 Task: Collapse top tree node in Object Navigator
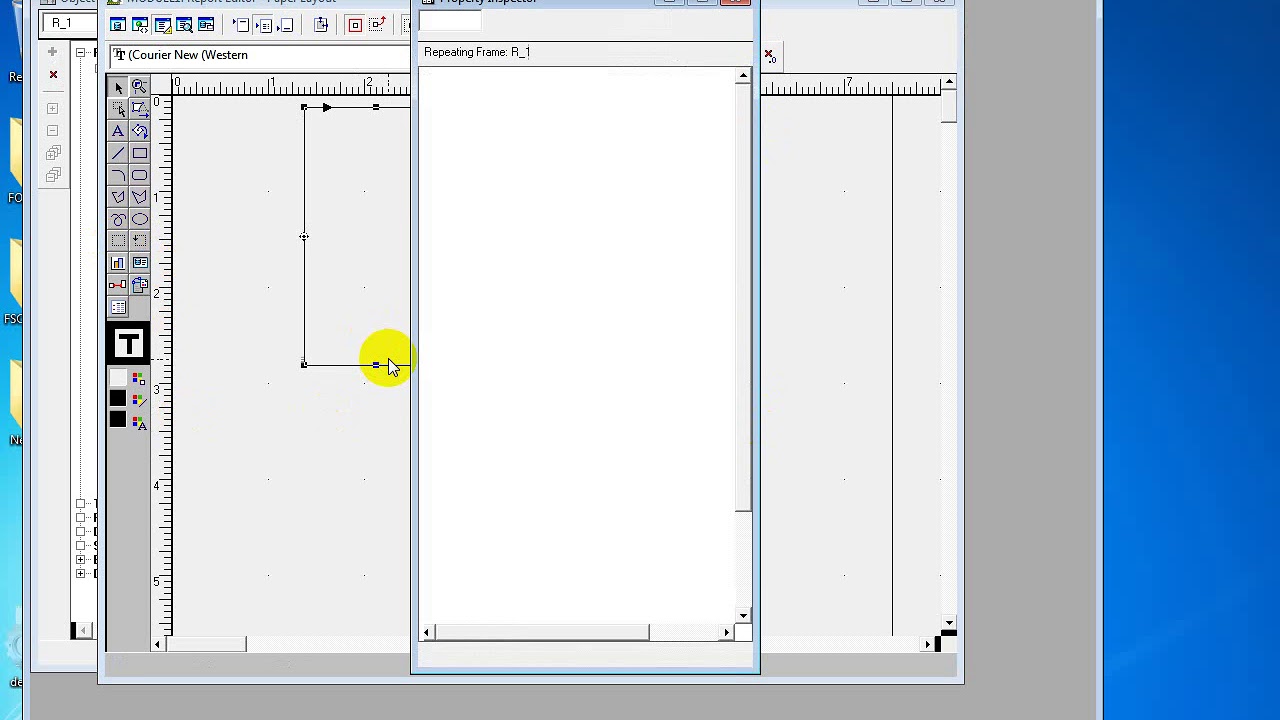pyautogui.click(x=81, y=52)
